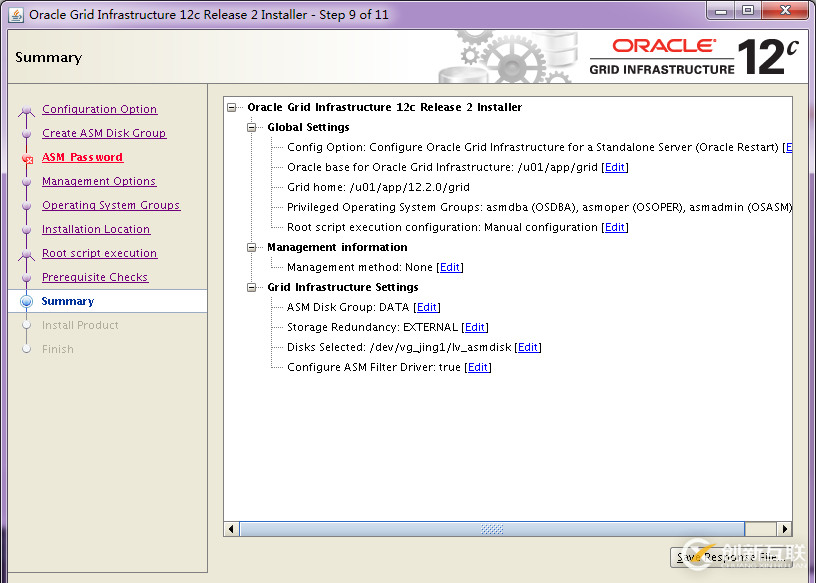Open Create ASM Disk Group step
This screenshot has height=583, width=816.
coord(104,133)
